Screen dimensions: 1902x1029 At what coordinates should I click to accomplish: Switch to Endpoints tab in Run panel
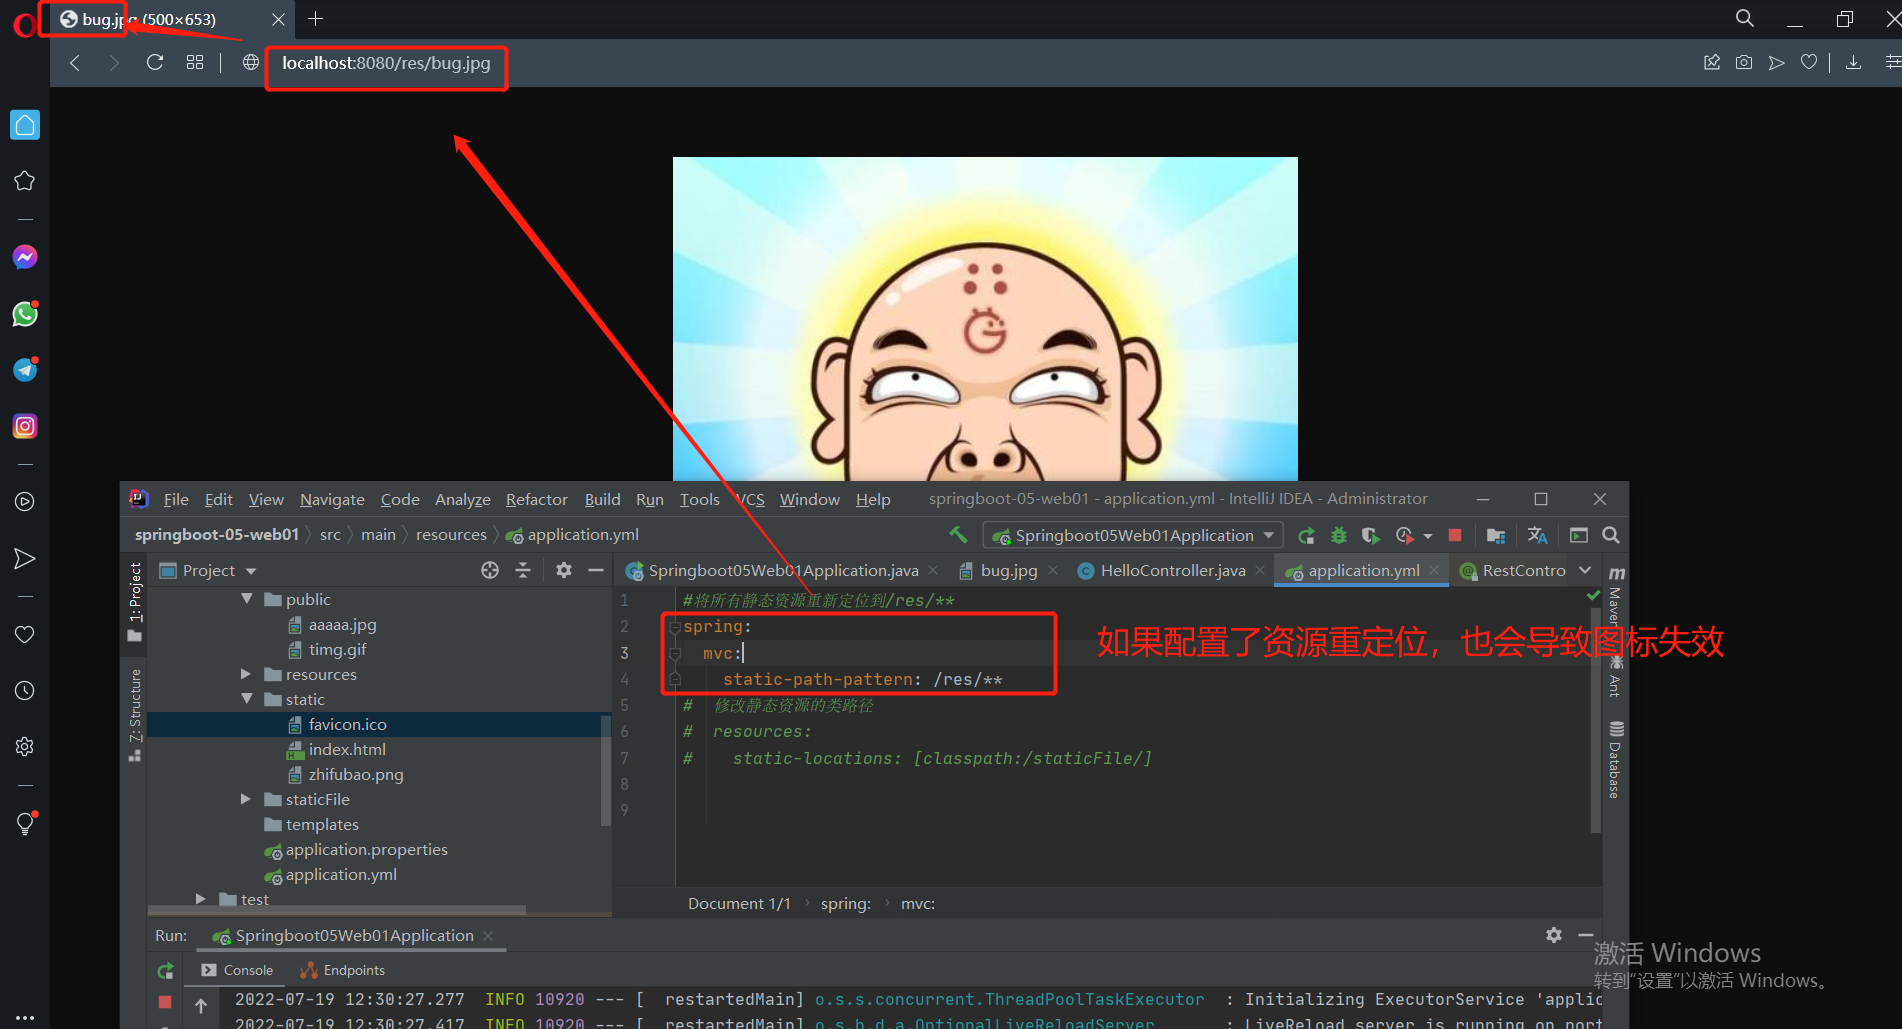tap(342, 970)
